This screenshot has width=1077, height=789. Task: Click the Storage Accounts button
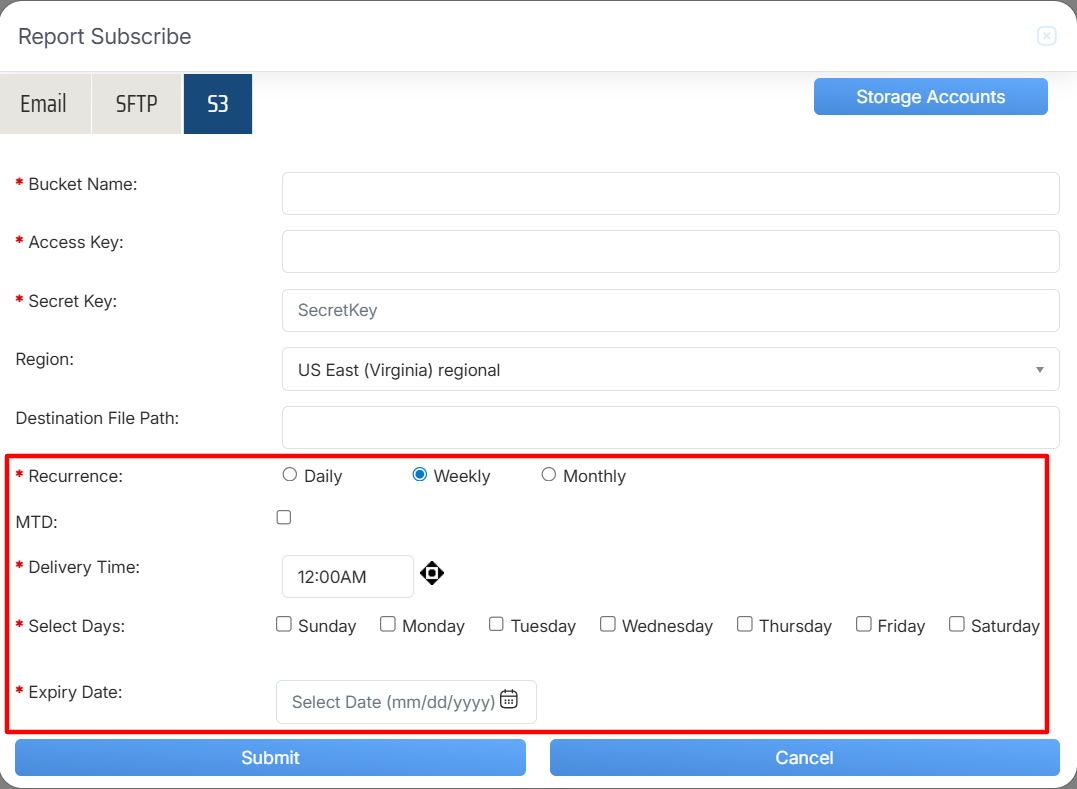tap(930, 97)
